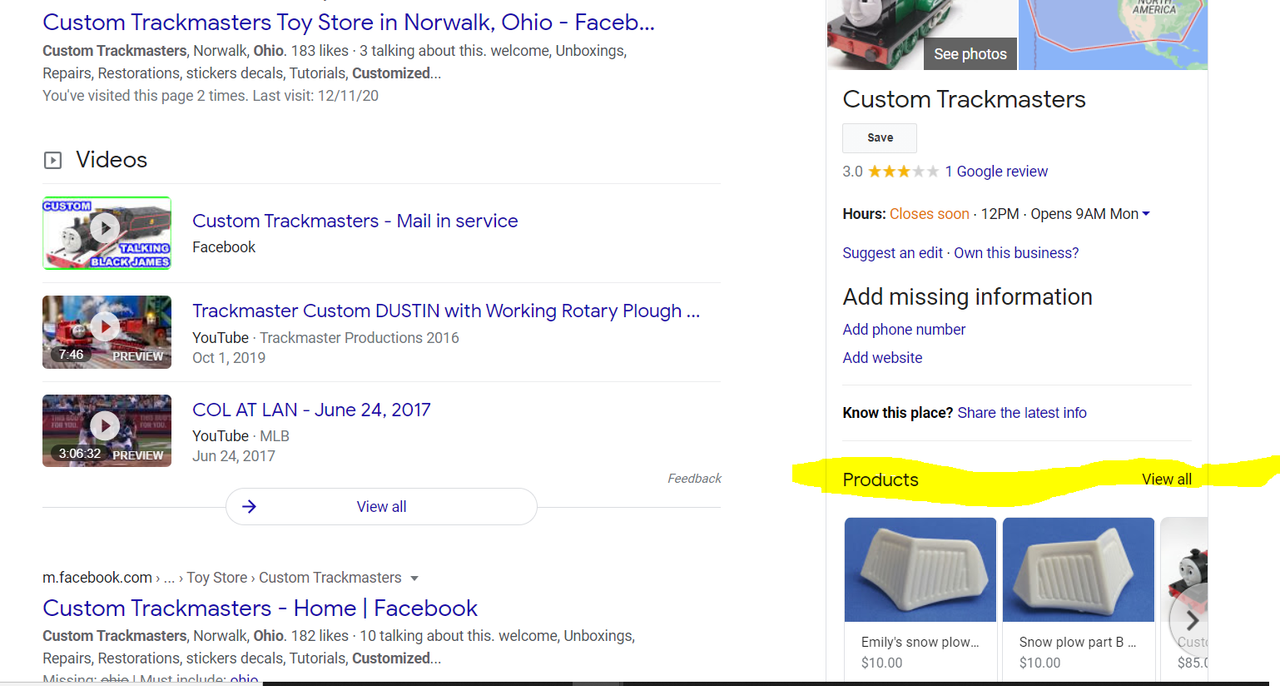Click the Facebook source under Mail in service
1280x686 pixels.
tap(224, 247)
